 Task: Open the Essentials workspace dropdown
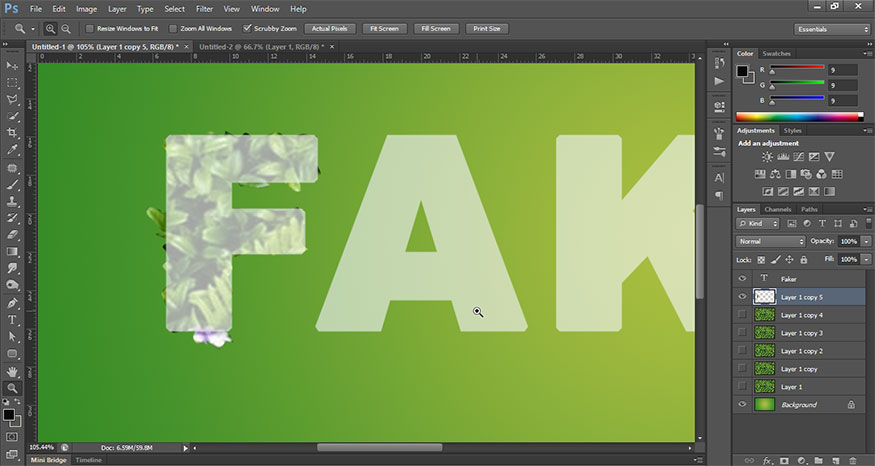coord(832,29)
